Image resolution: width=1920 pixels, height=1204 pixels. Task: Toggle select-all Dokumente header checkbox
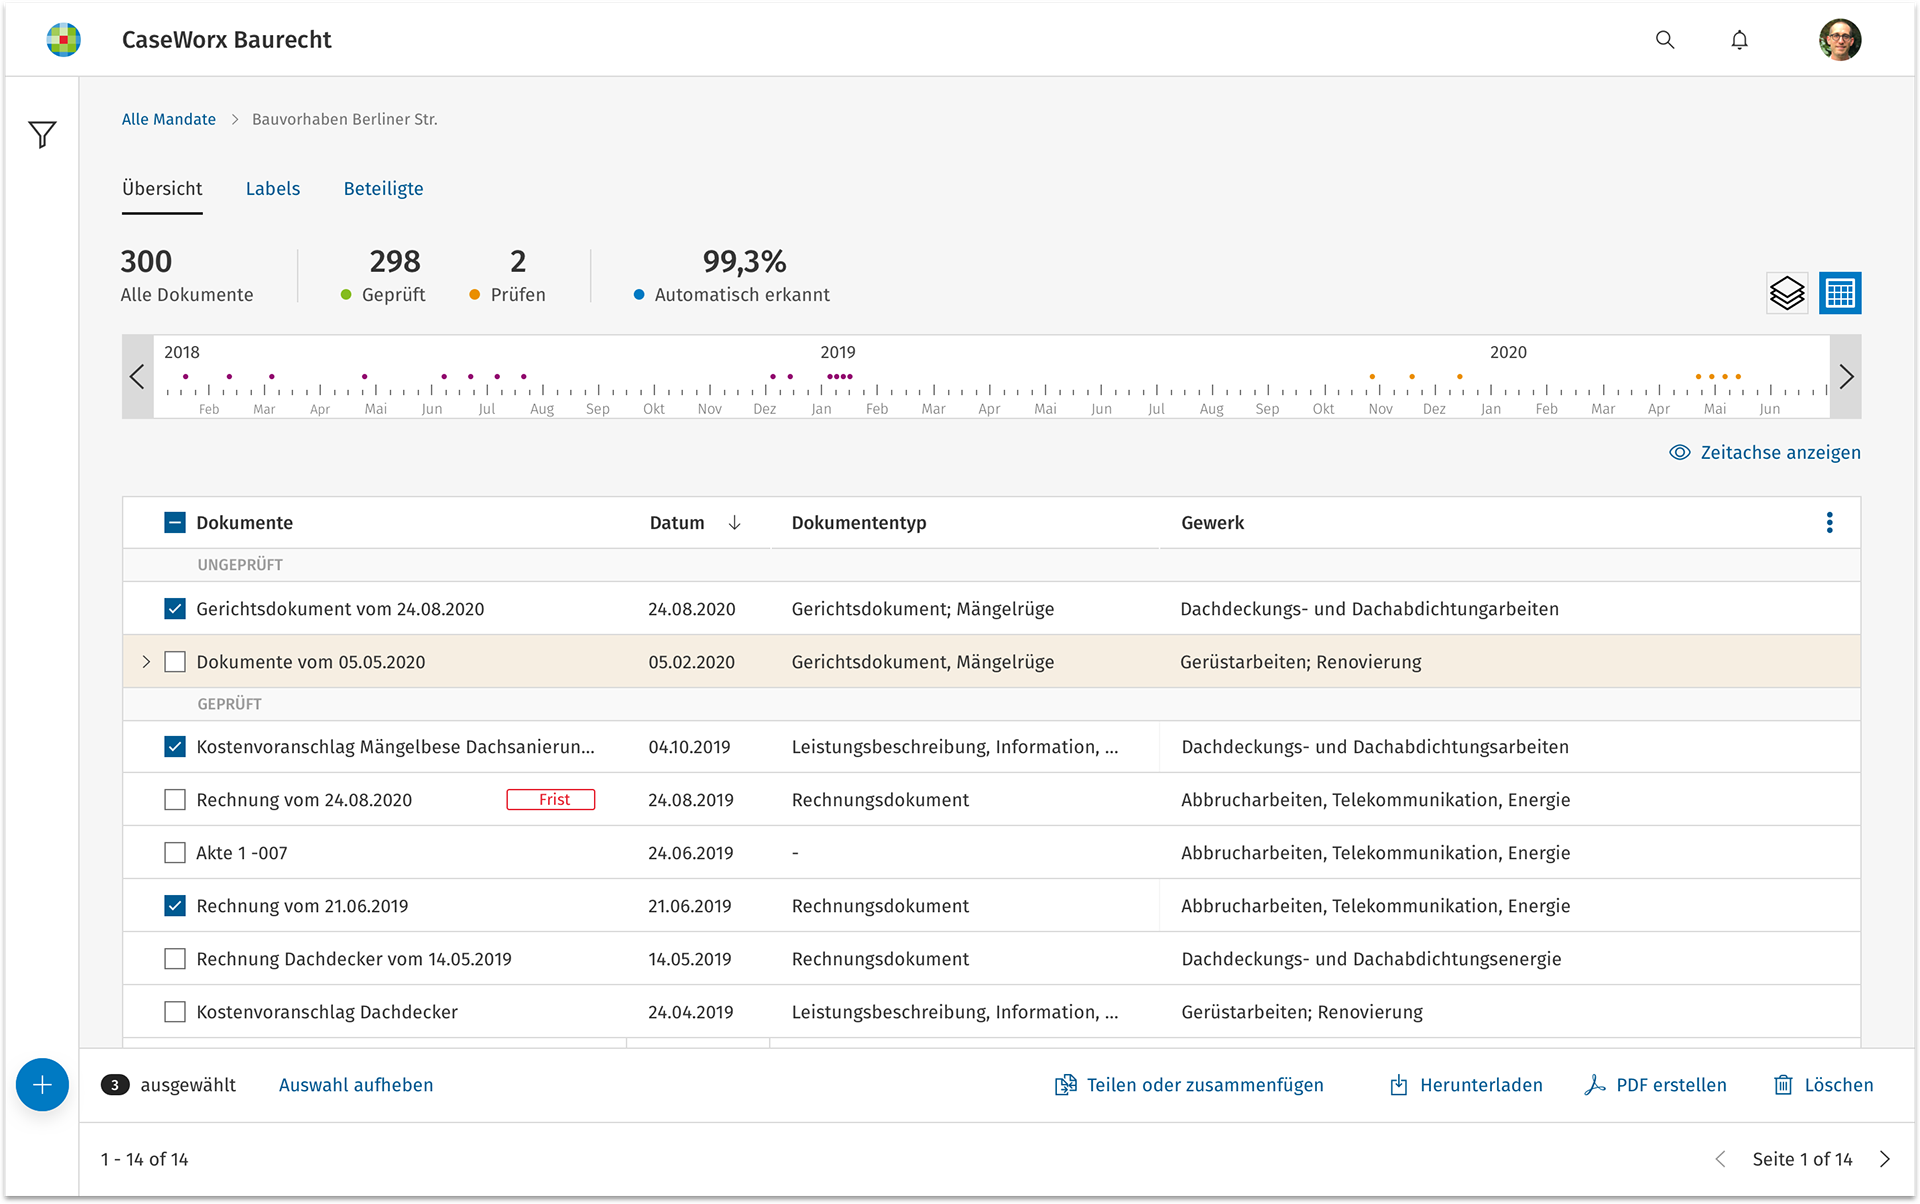pyautogui.click(x=175, y=523)
